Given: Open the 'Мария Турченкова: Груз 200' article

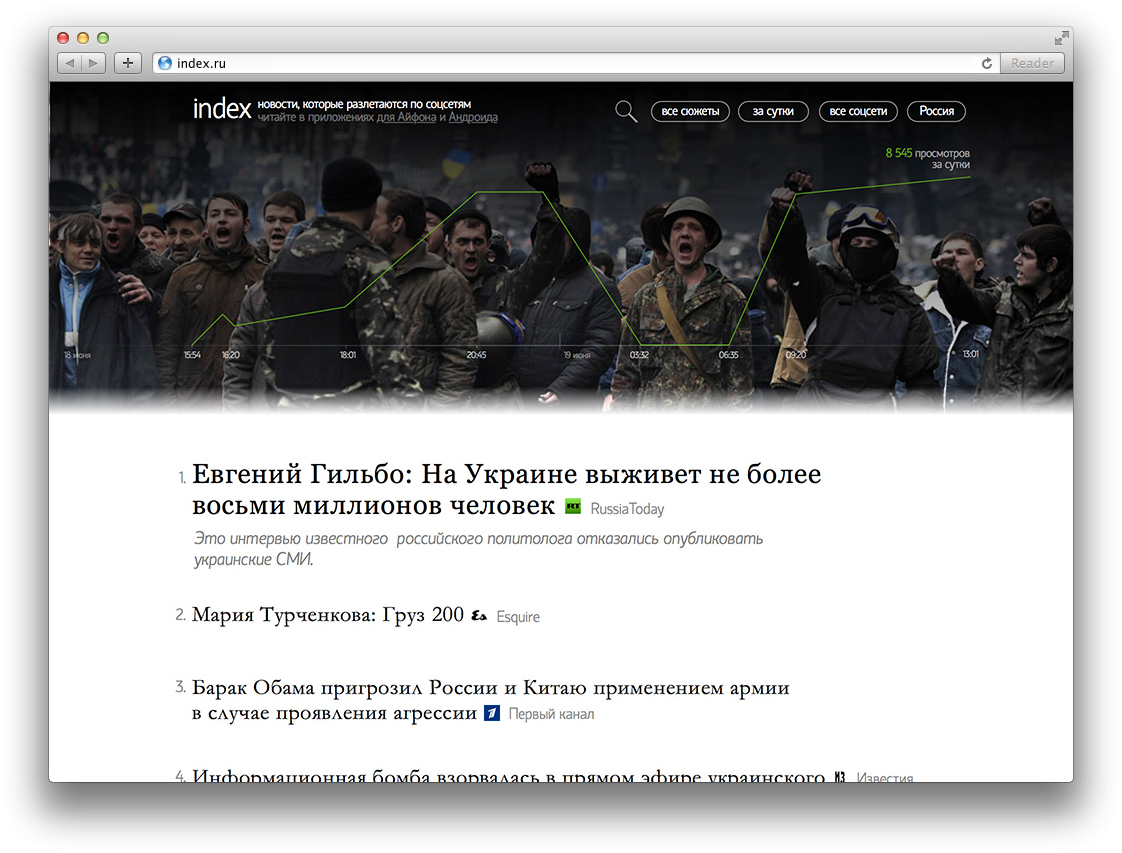Looking at the screenshot, I should point(327,614).
